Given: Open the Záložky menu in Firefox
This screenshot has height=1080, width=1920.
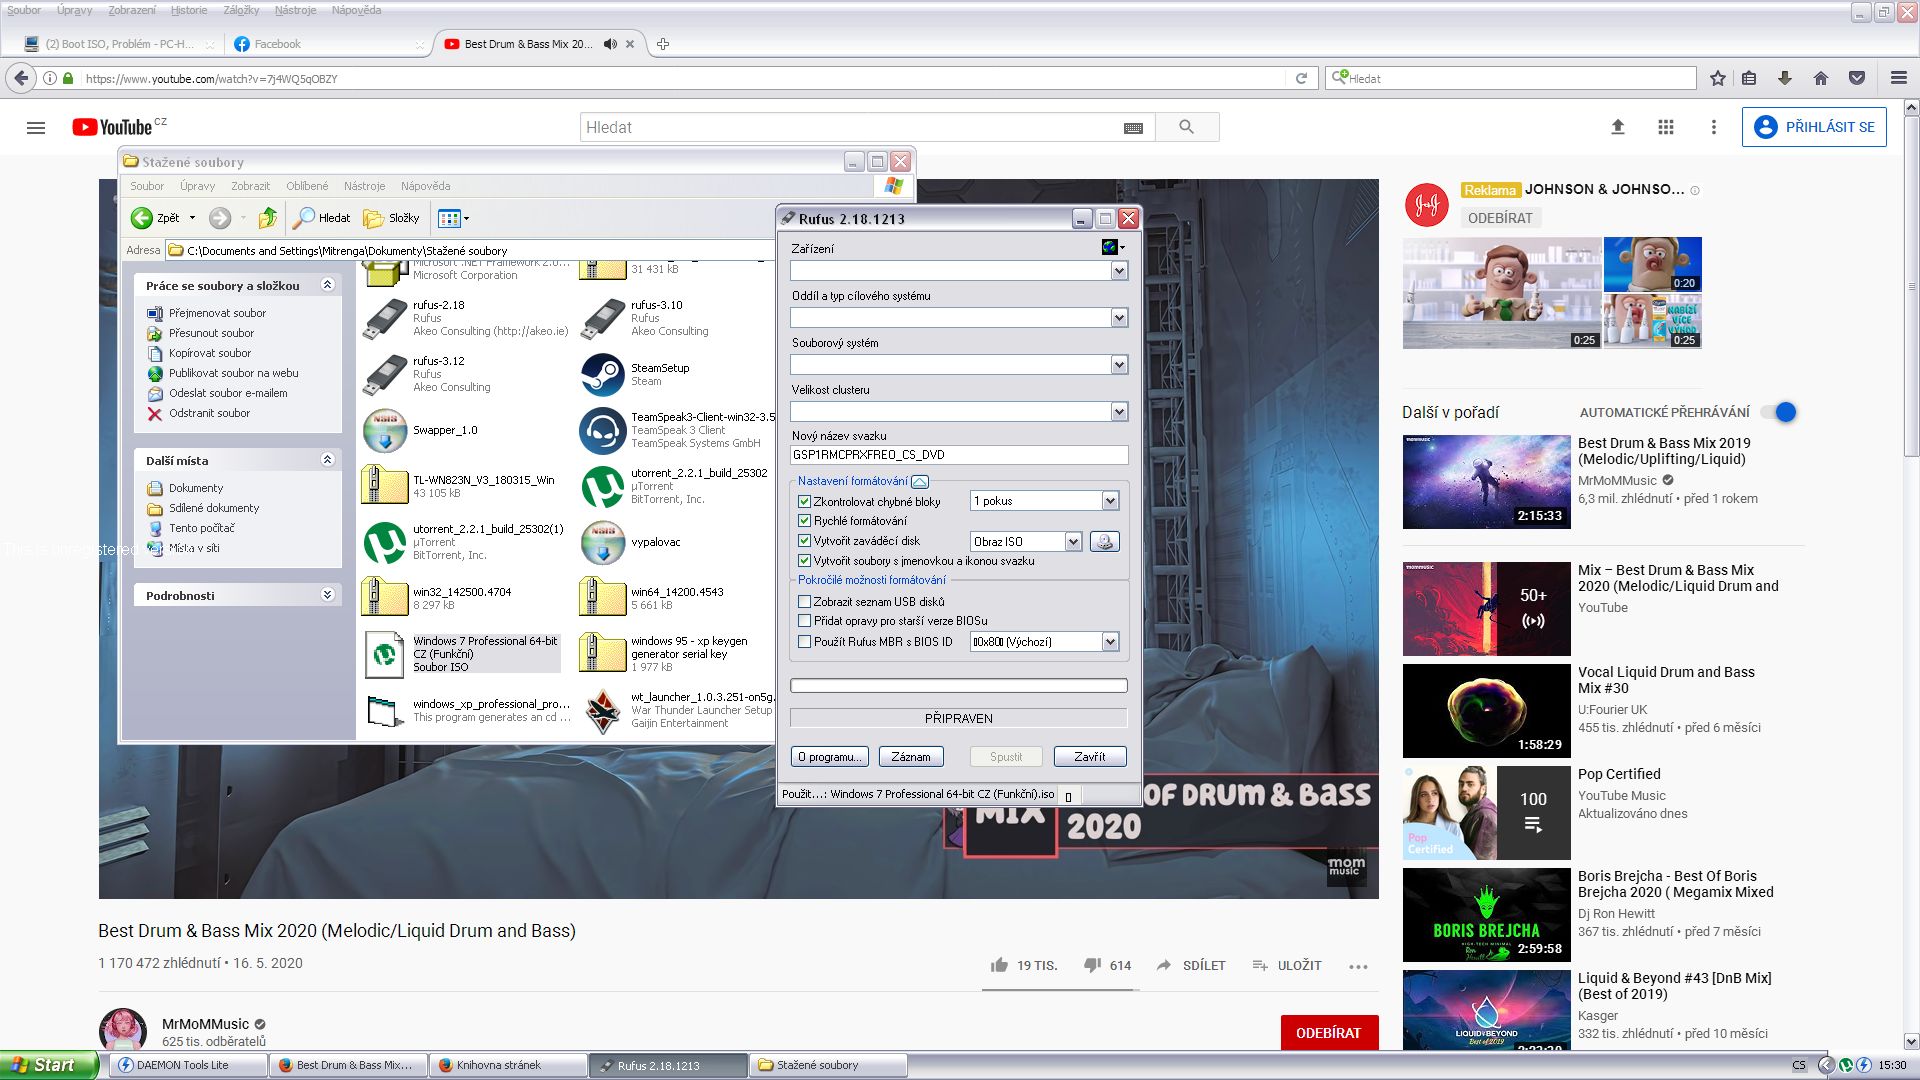Looking at the screenshot, I should point(241,10).
